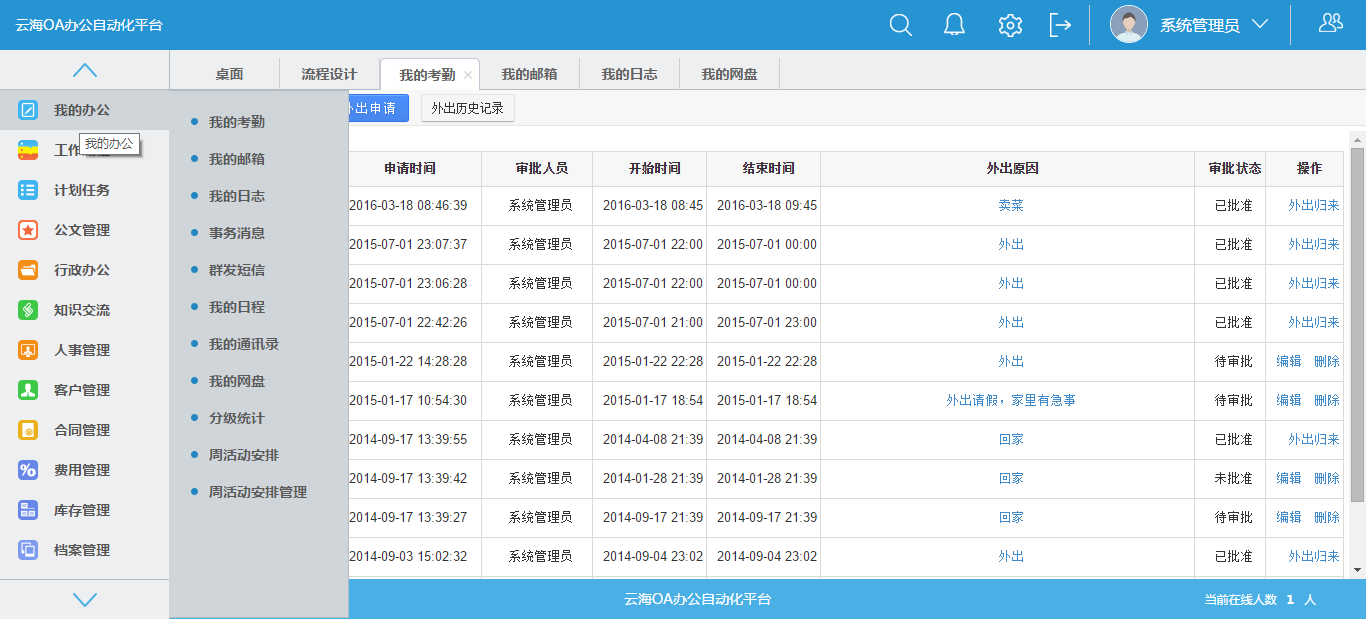Switch to 流程设计 tab
The width and height of the screenshot is (1366, 619).
[329, 74]
